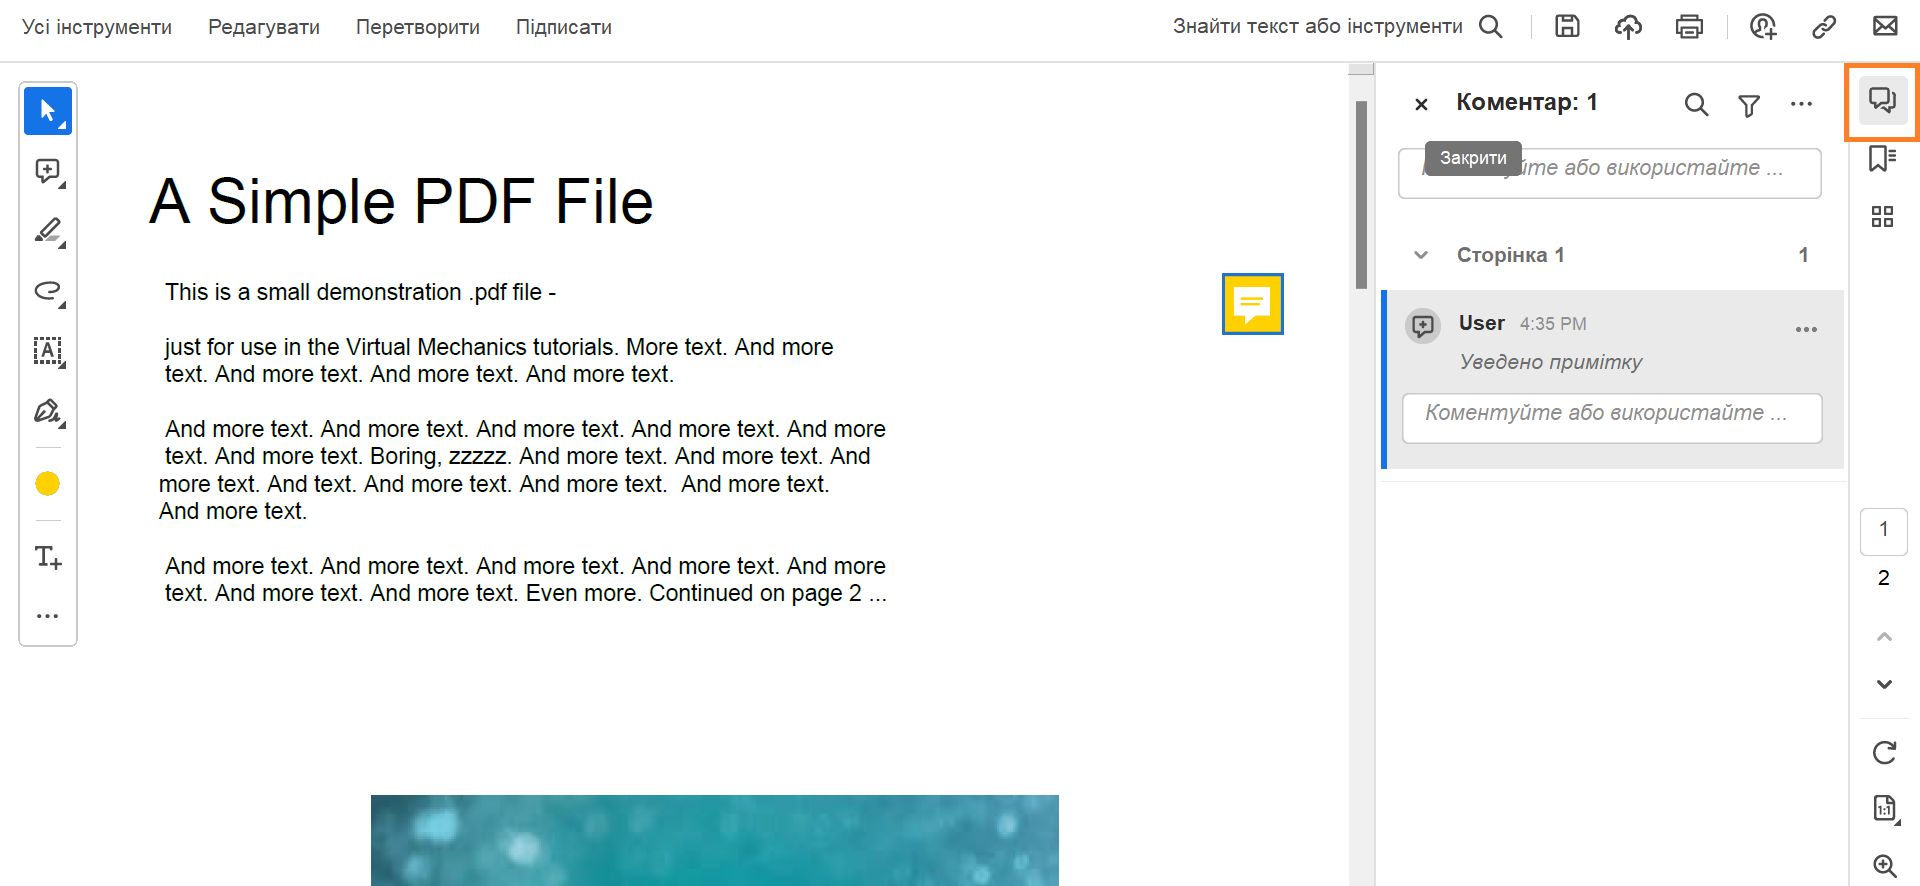Screen dimensions: 1920x886
Task: Open the Перетворити menu
Action: coord(418,27)
